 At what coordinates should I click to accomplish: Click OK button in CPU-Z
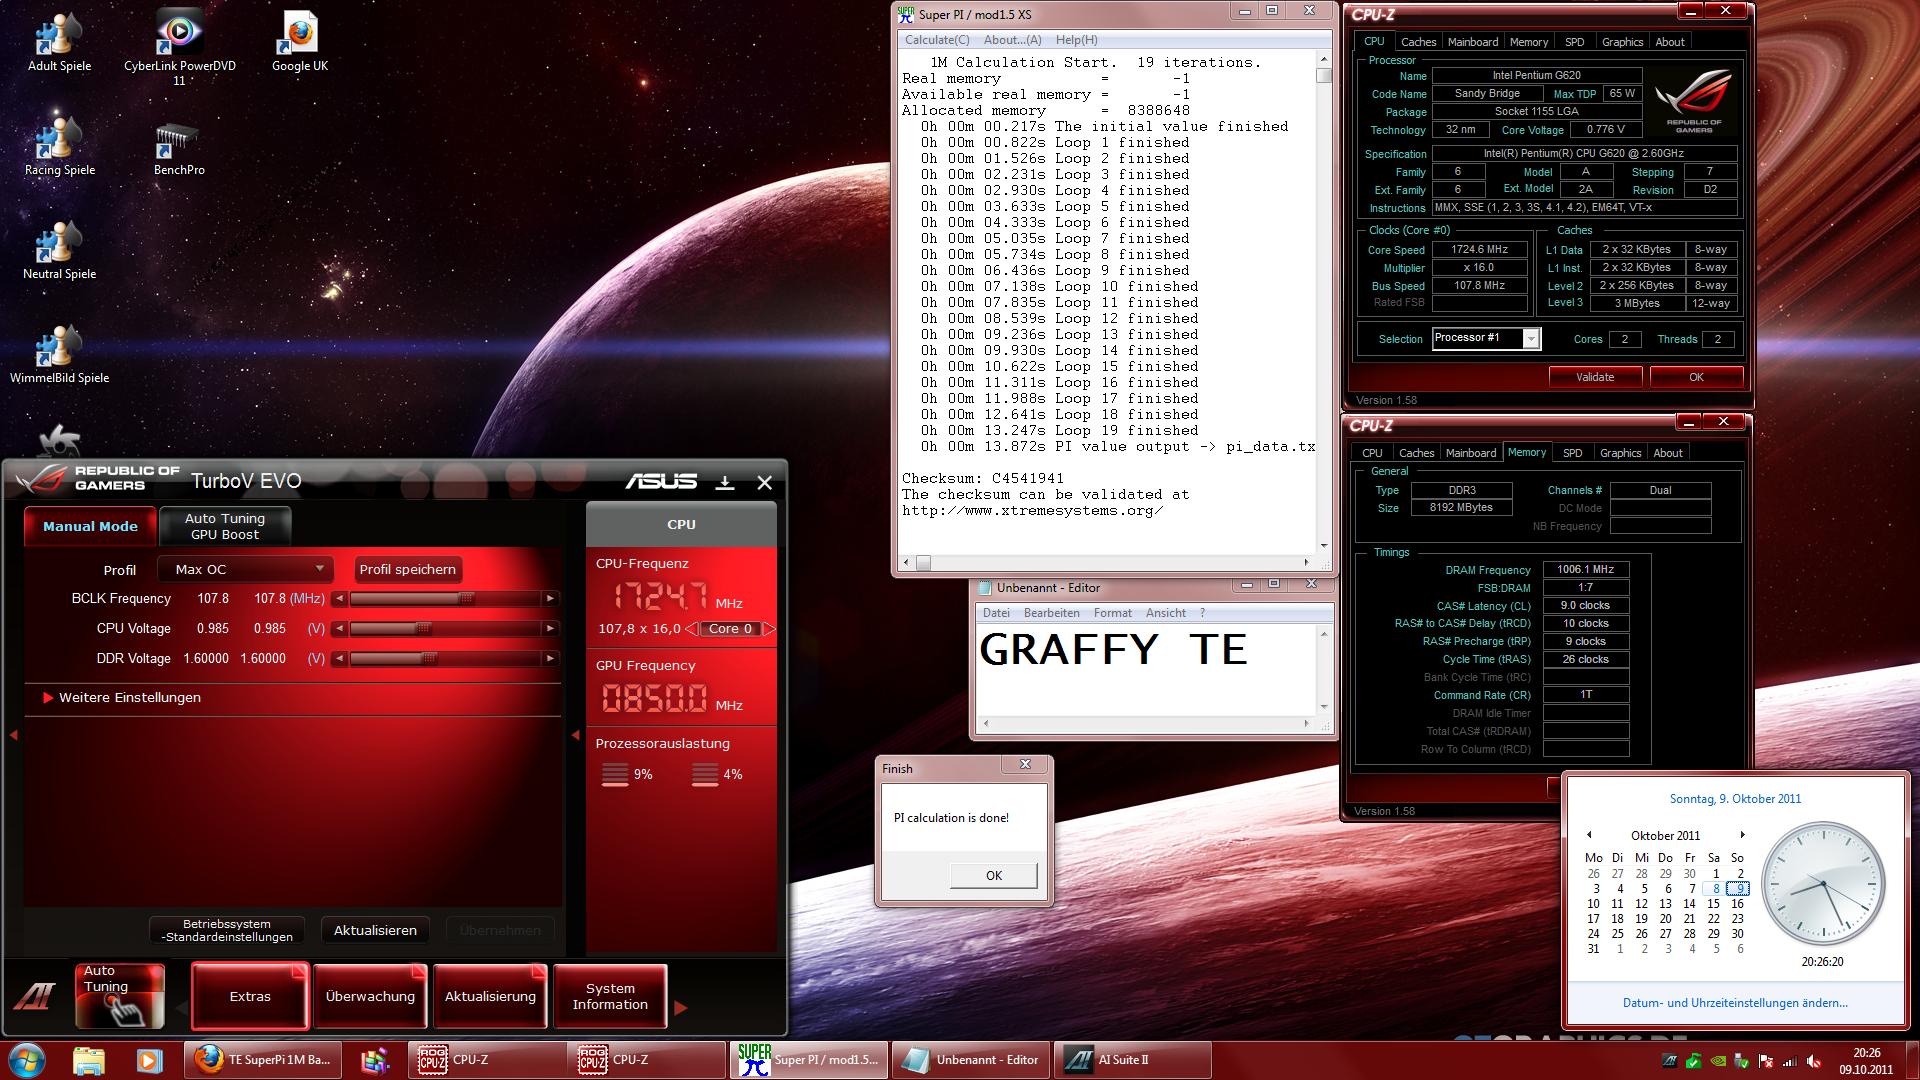tap(1696, 377)
